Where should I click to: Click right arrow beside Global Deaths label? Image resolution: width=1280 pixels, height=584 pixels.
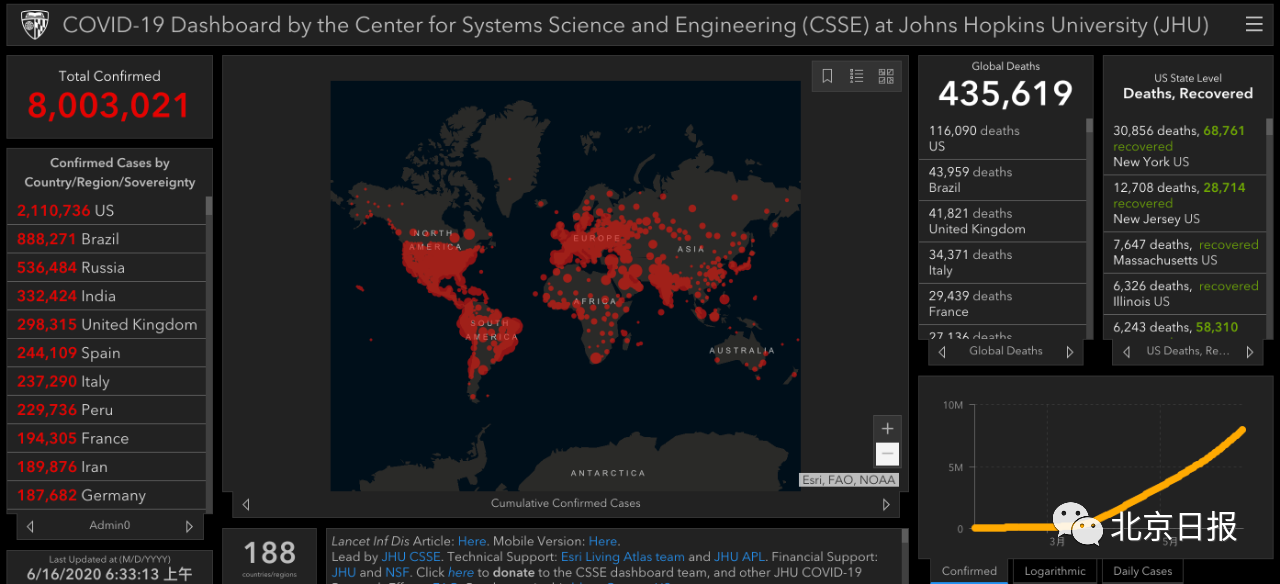point(1069,352)
